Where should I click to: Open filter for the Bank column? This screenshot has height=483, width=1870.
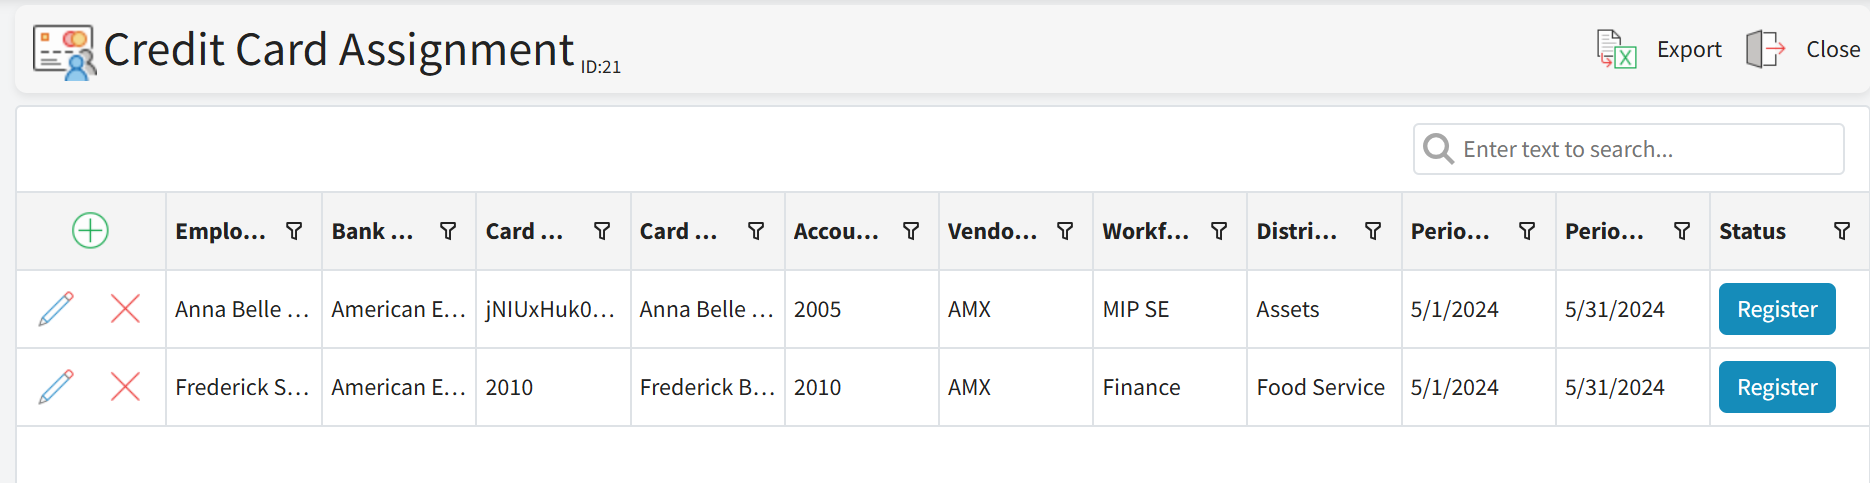(x=448, y=231)
